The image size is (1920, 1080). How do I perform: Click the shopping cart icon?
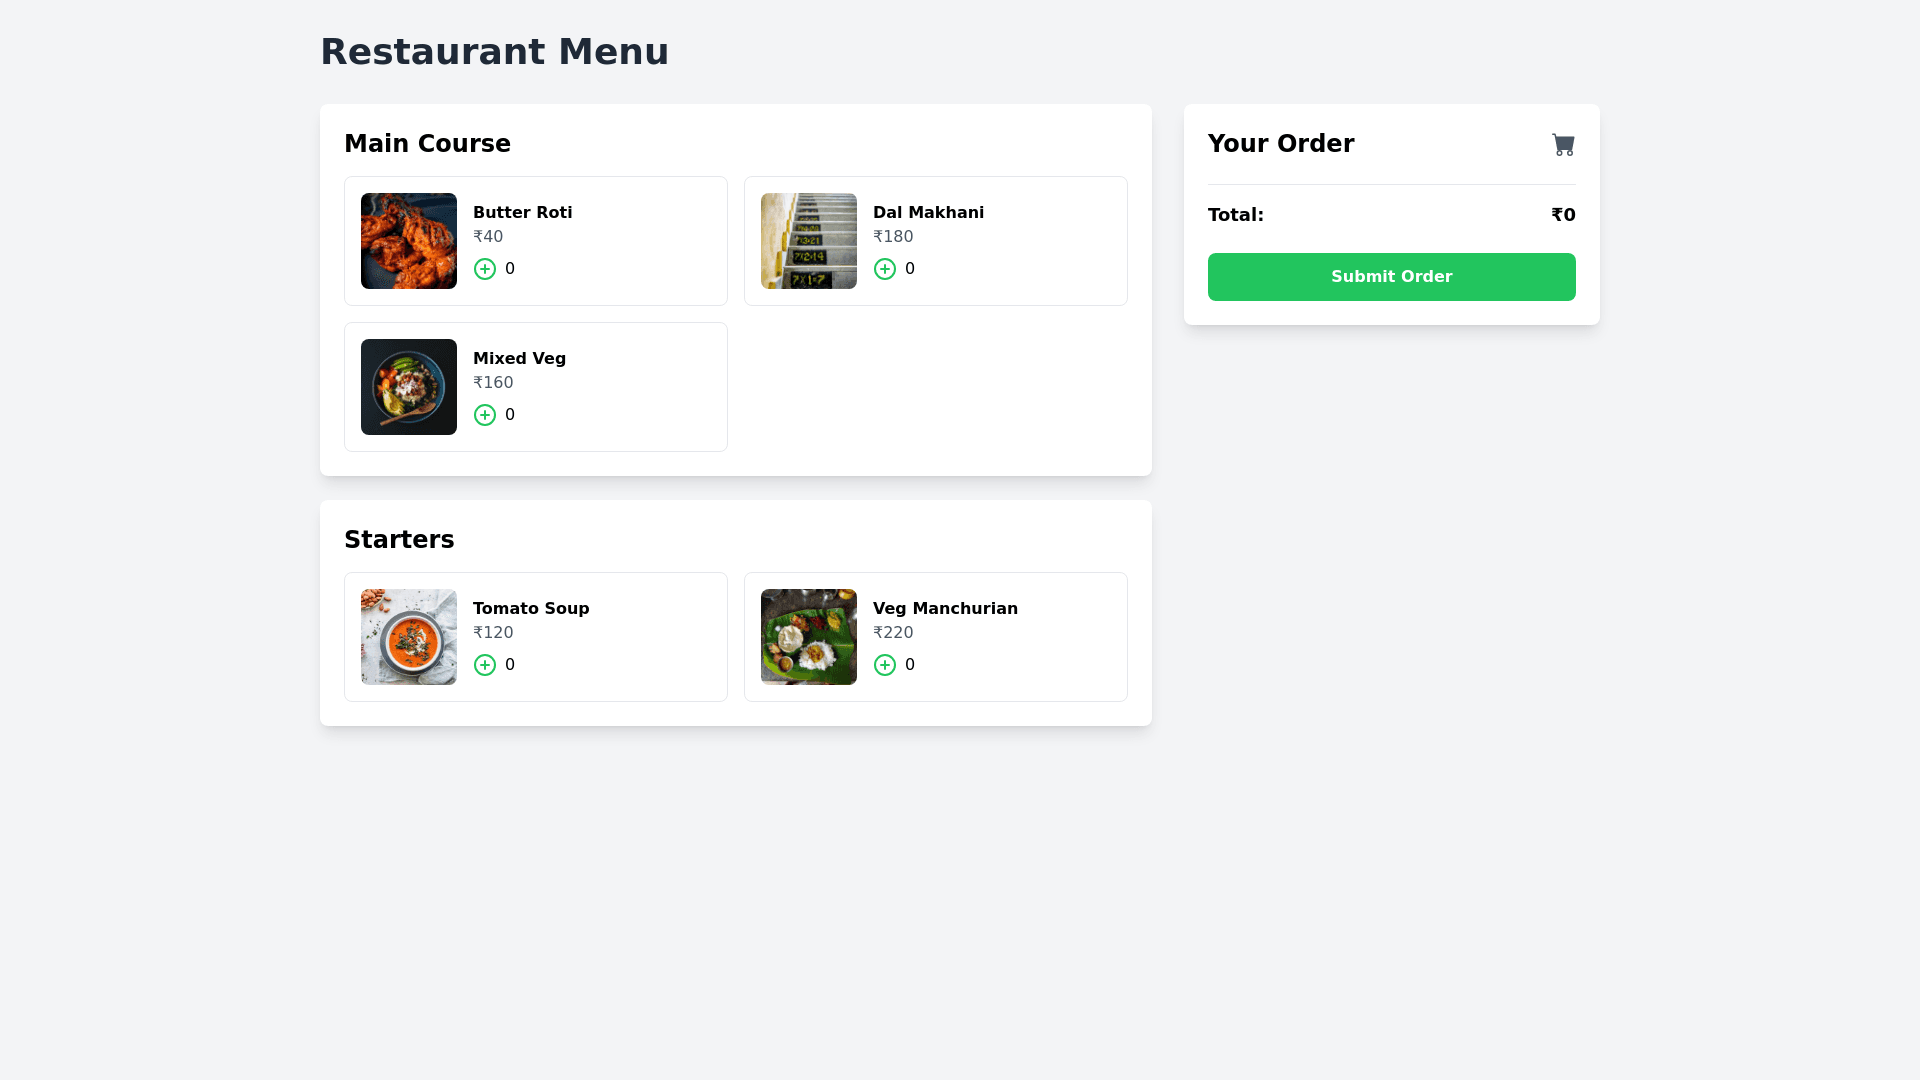[x=1563, y=145]
